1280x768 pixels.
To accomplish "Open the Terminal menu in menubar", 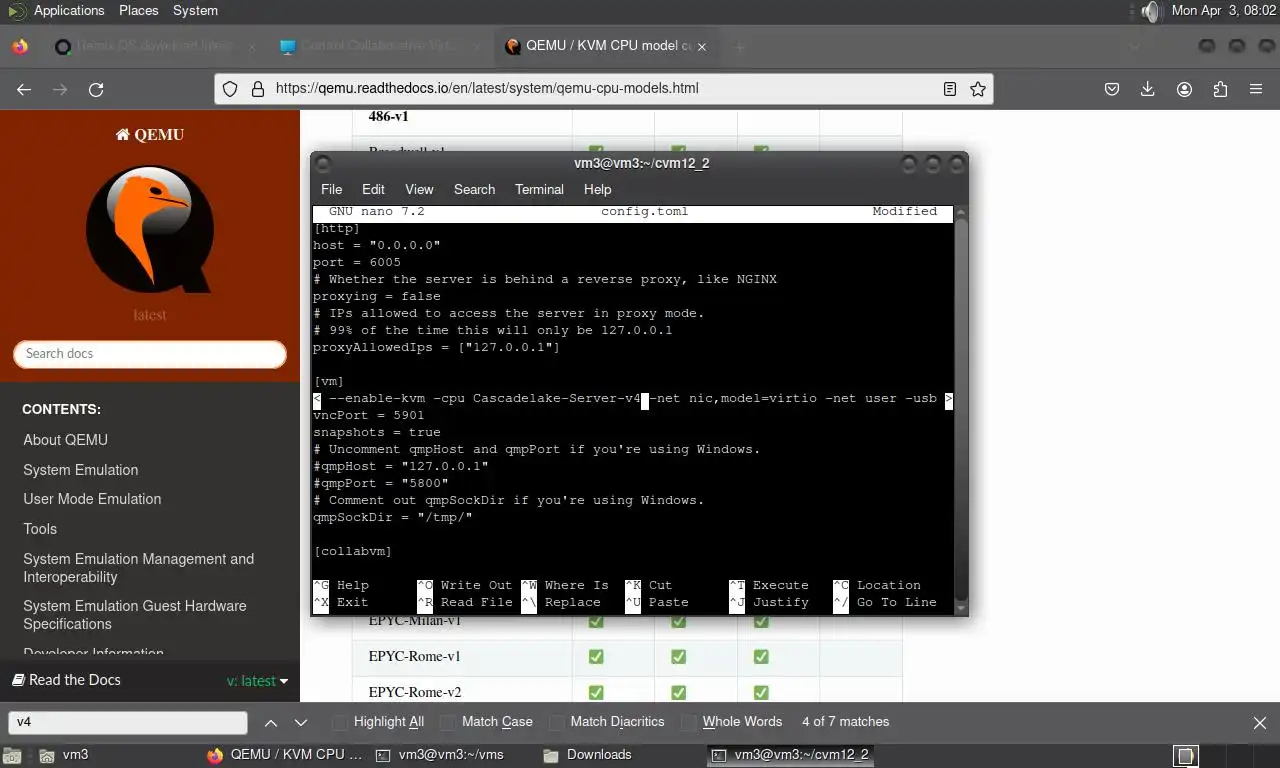I will (539, 189).
